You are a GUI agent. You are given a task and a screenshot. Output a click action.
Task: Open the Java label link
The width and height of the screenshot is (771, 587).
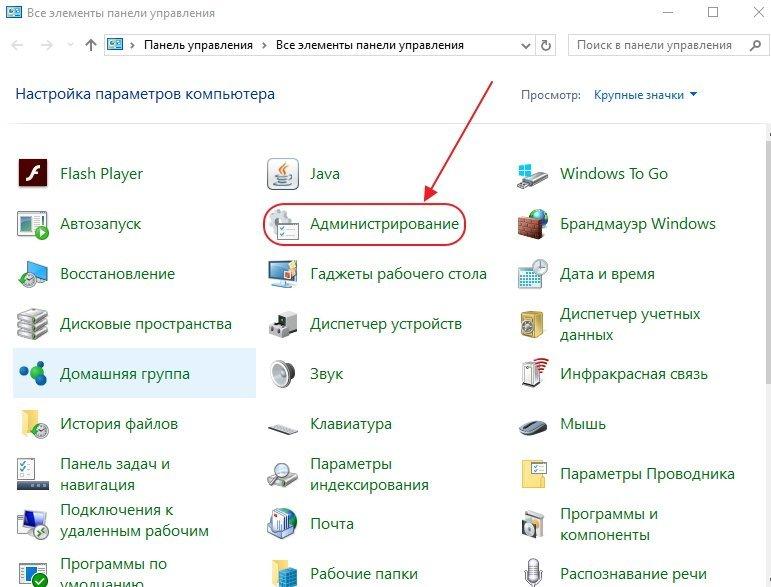(325, 174)
